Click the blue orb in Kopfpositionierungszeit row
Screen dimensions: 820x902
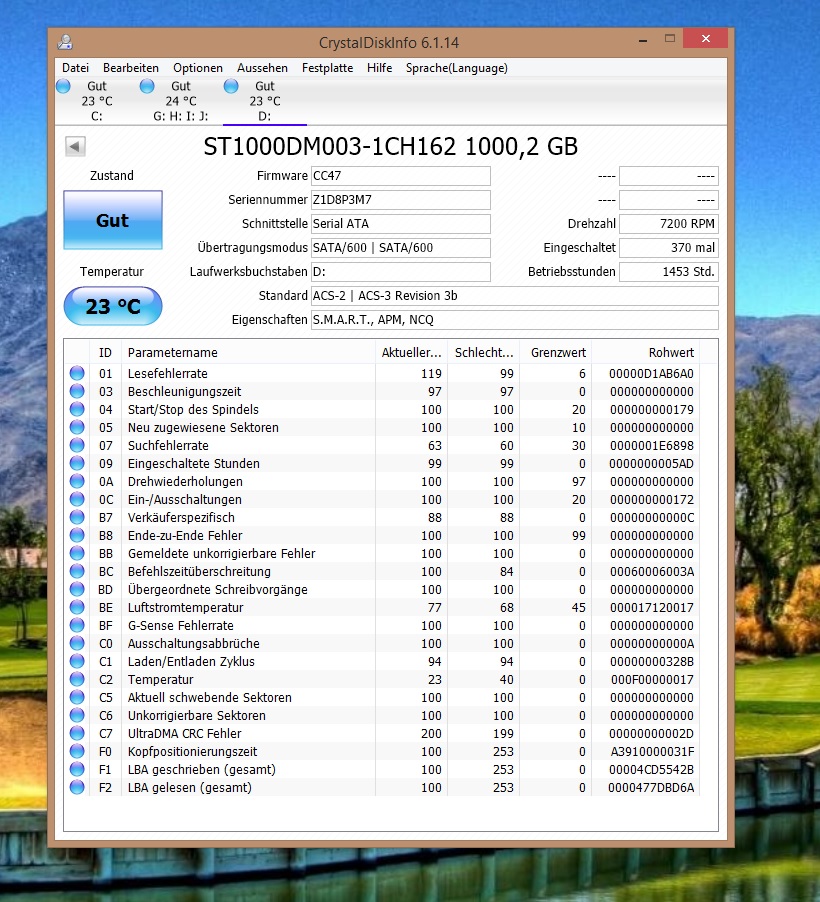pos(77,751)
